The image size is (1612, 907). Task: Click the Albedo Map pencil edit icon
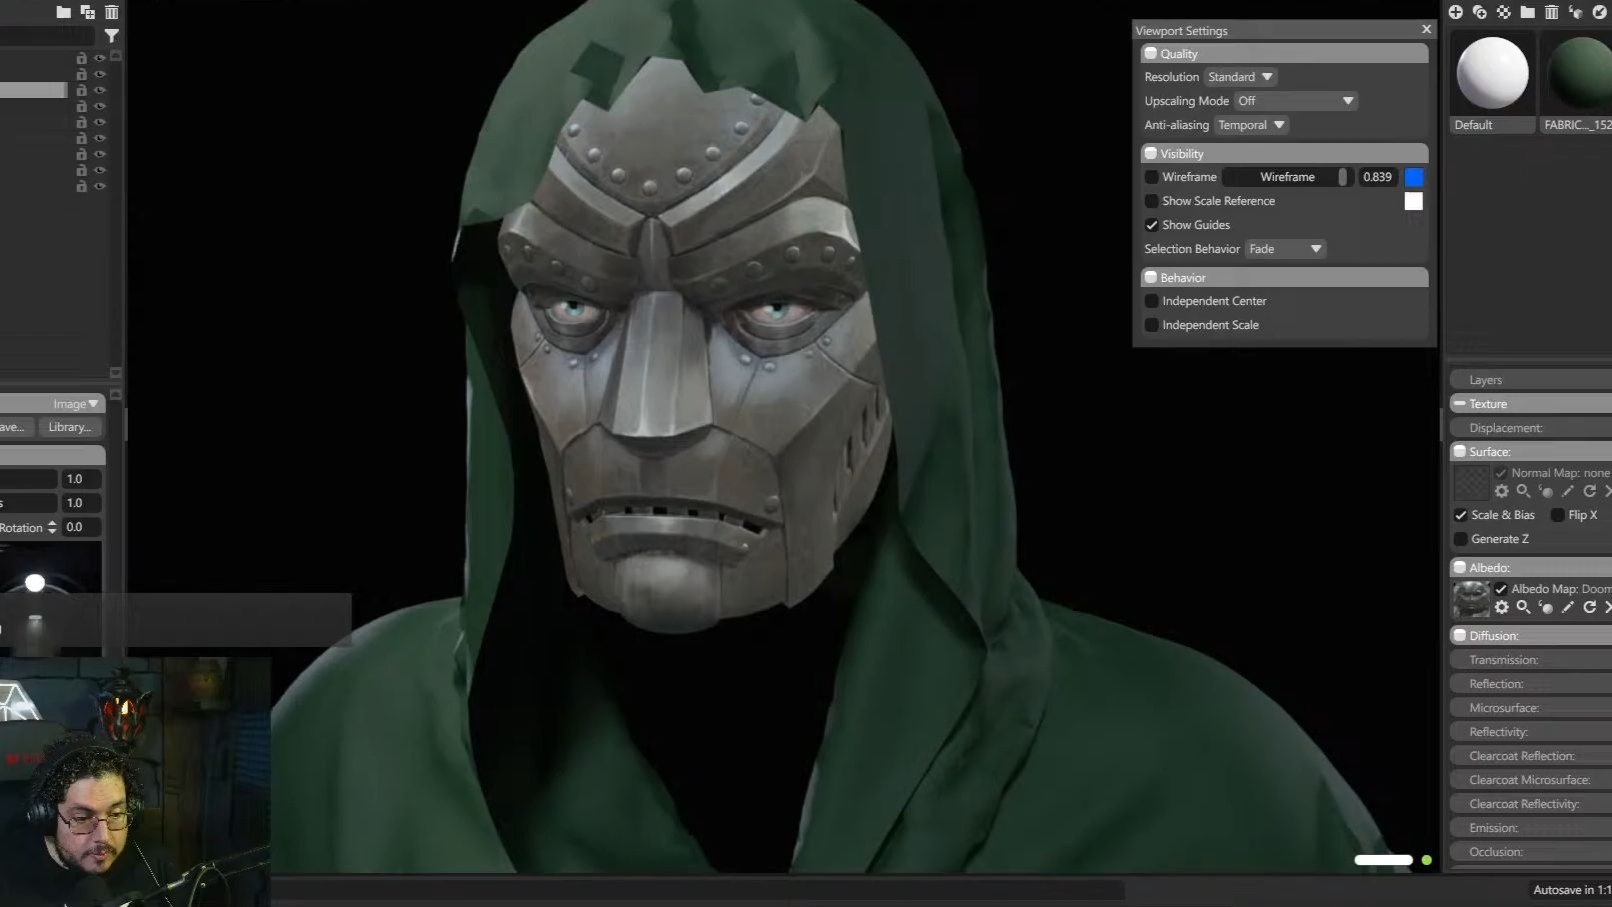coord(1568,607)
